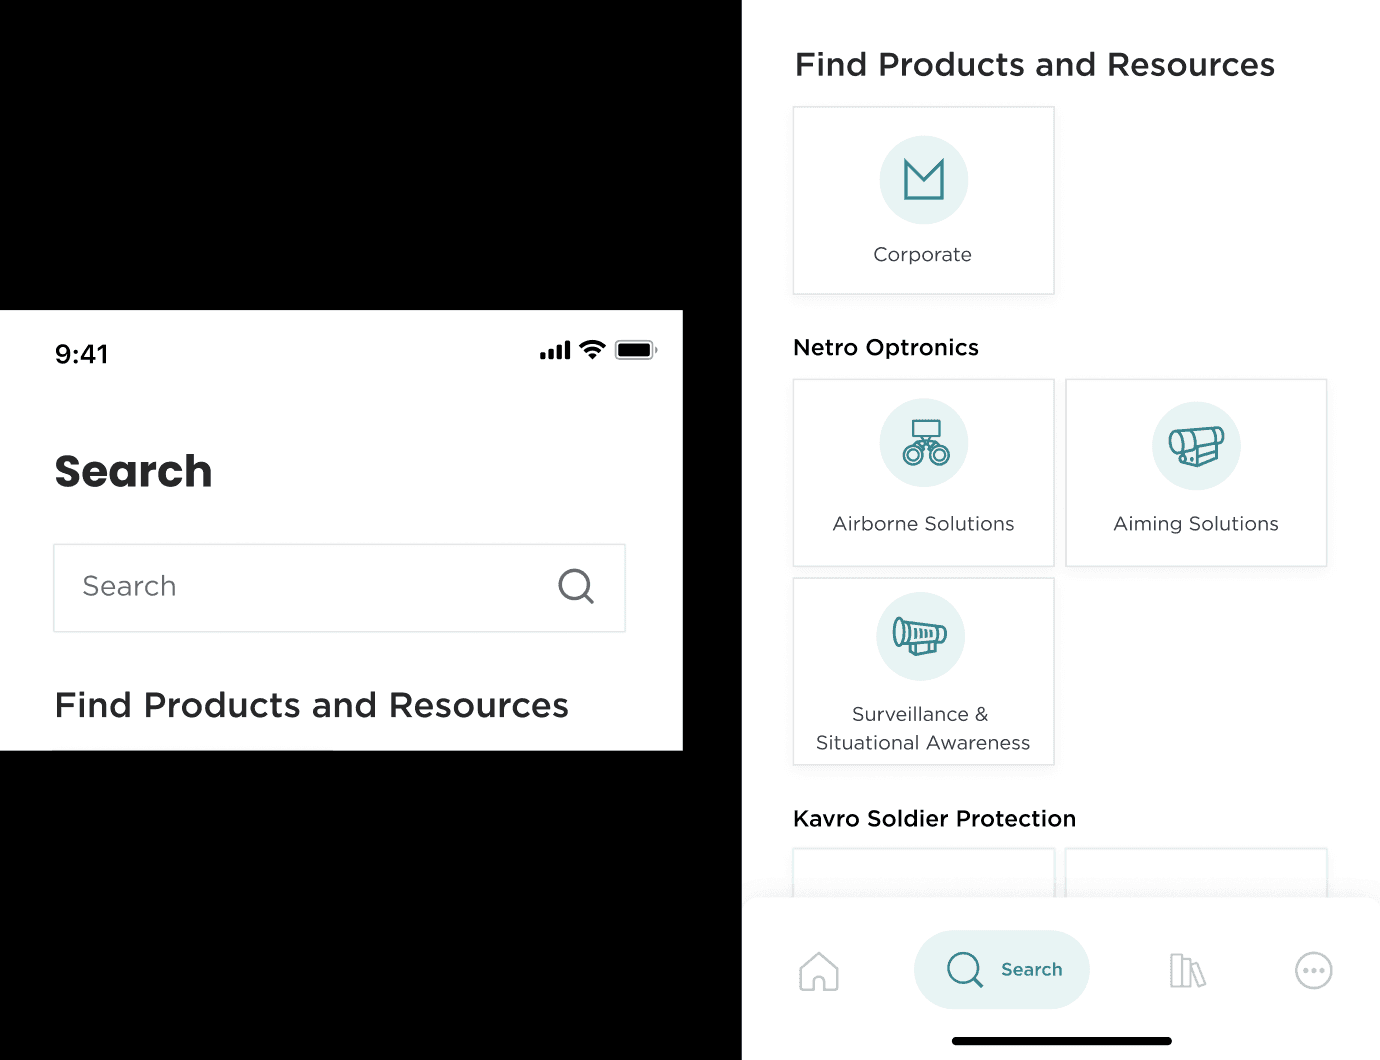Click the Airborne Solutions binoculars icon
The width and height of the screenshot is (1380, 1060).
pyautogui.click(x=926, y=443)
